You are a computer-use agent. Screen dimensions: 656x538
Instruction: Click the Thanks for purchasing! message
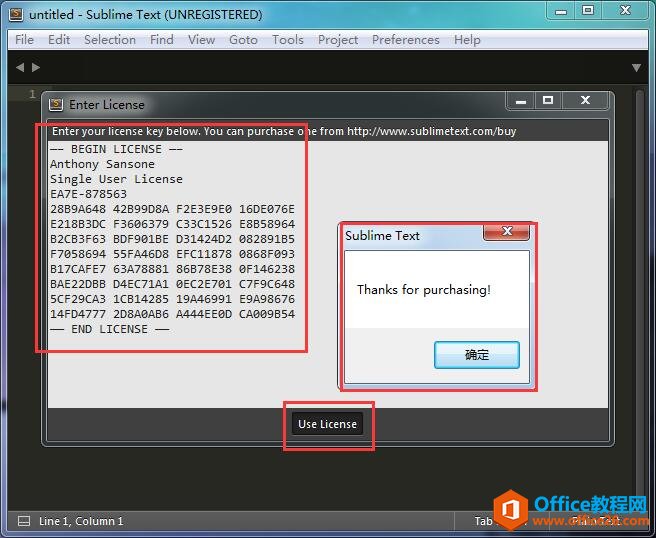[x=423, y=289]
